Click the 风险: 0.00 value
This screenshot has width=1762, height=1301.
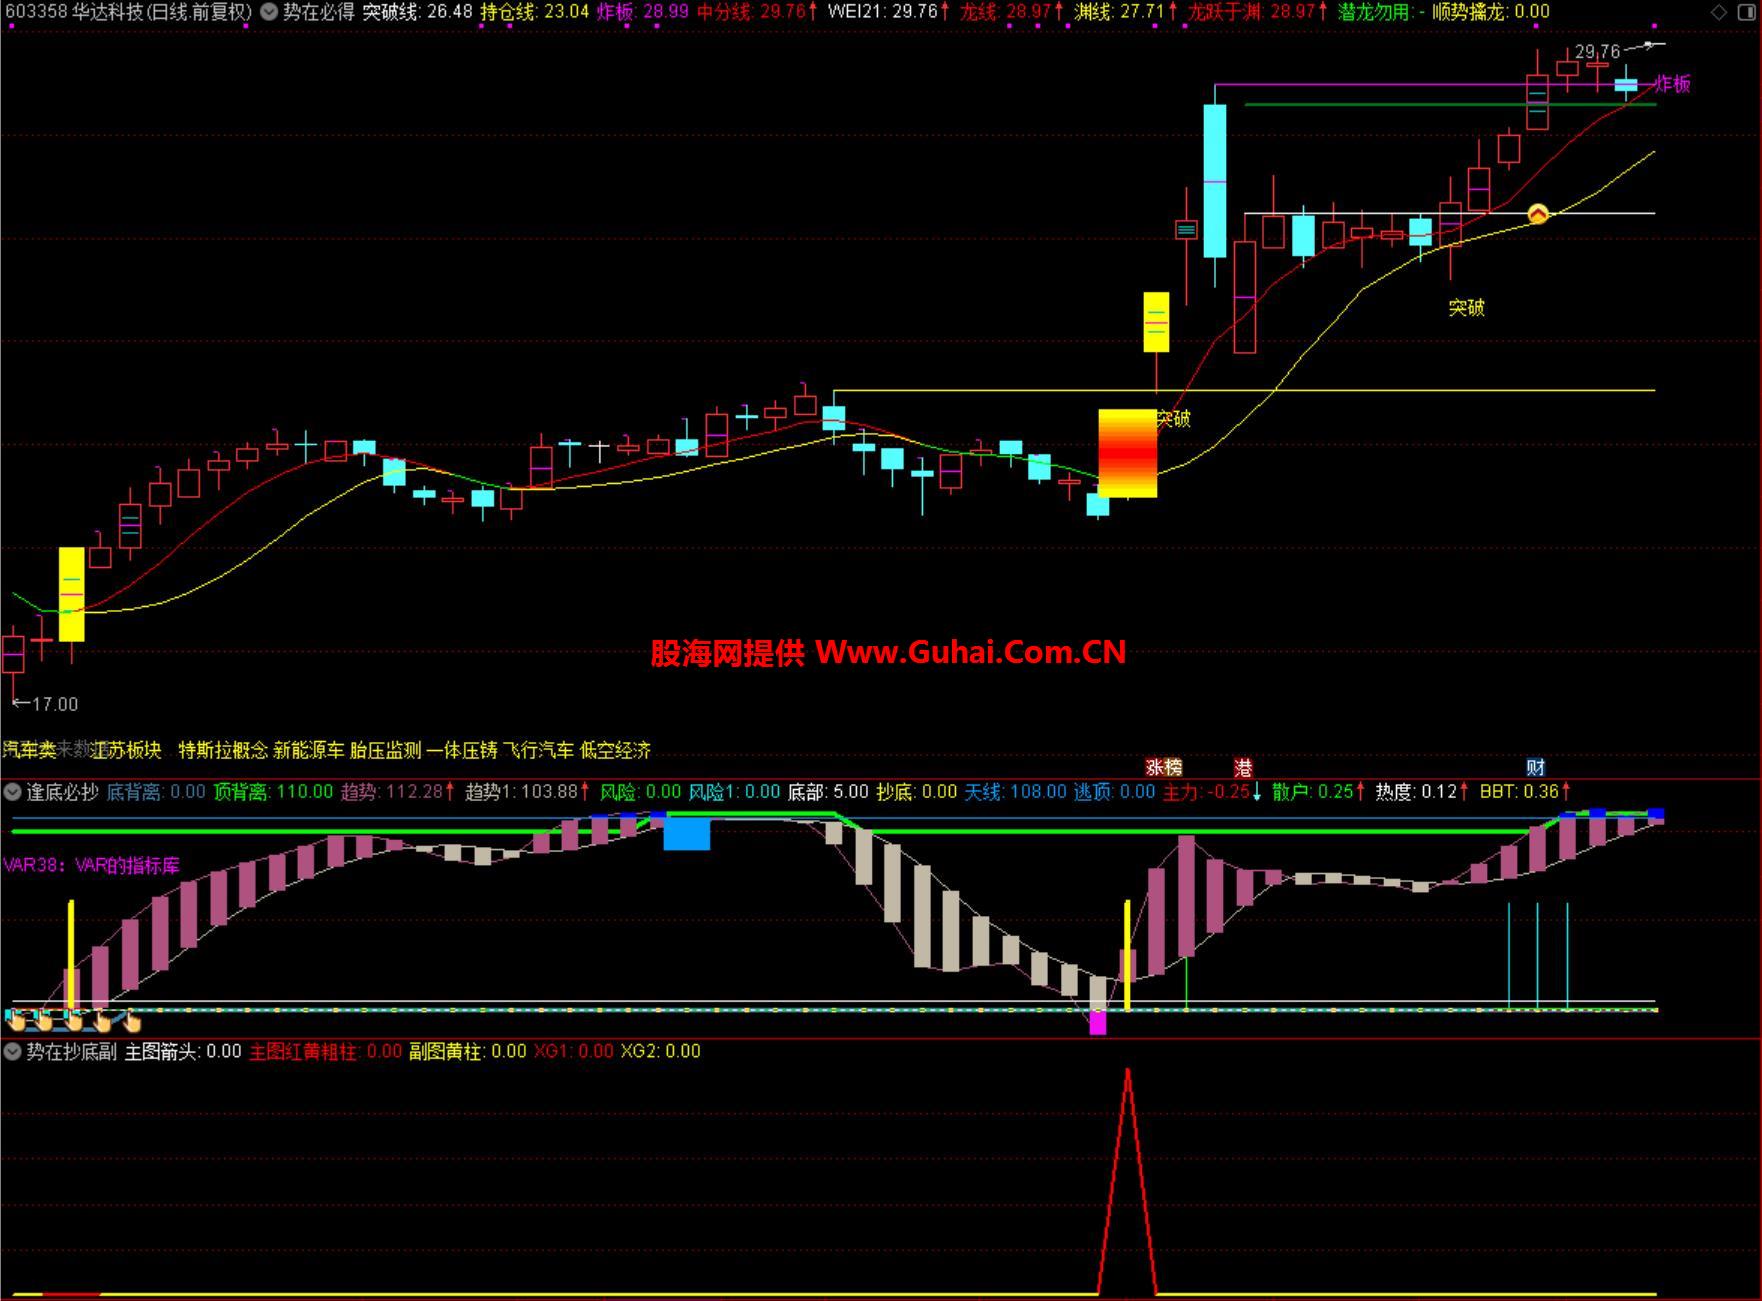(x=640, y=792)
